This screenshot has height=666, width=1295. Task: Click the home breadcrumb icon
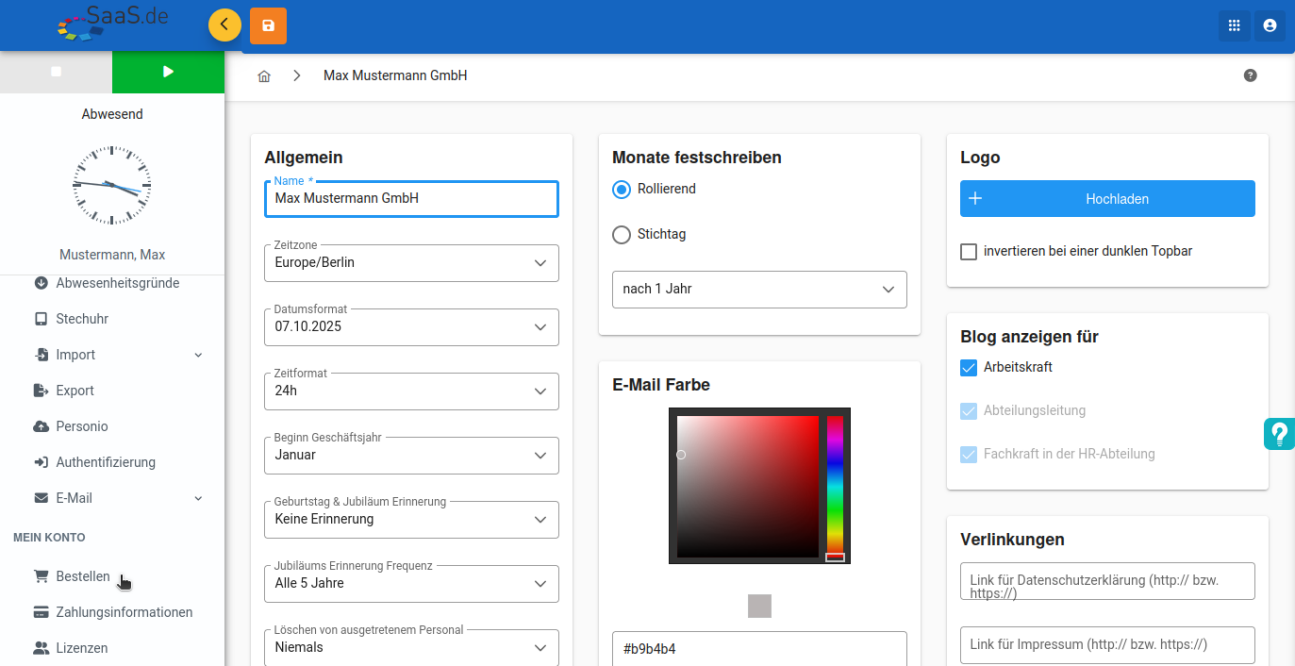[x=264, y=76]
